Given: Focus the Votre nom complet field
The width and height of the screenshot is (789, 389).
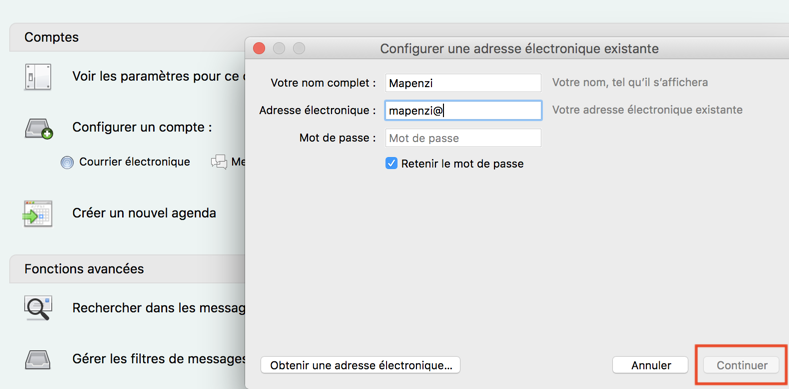Looking at the screenshot, I should coord(463,83).
